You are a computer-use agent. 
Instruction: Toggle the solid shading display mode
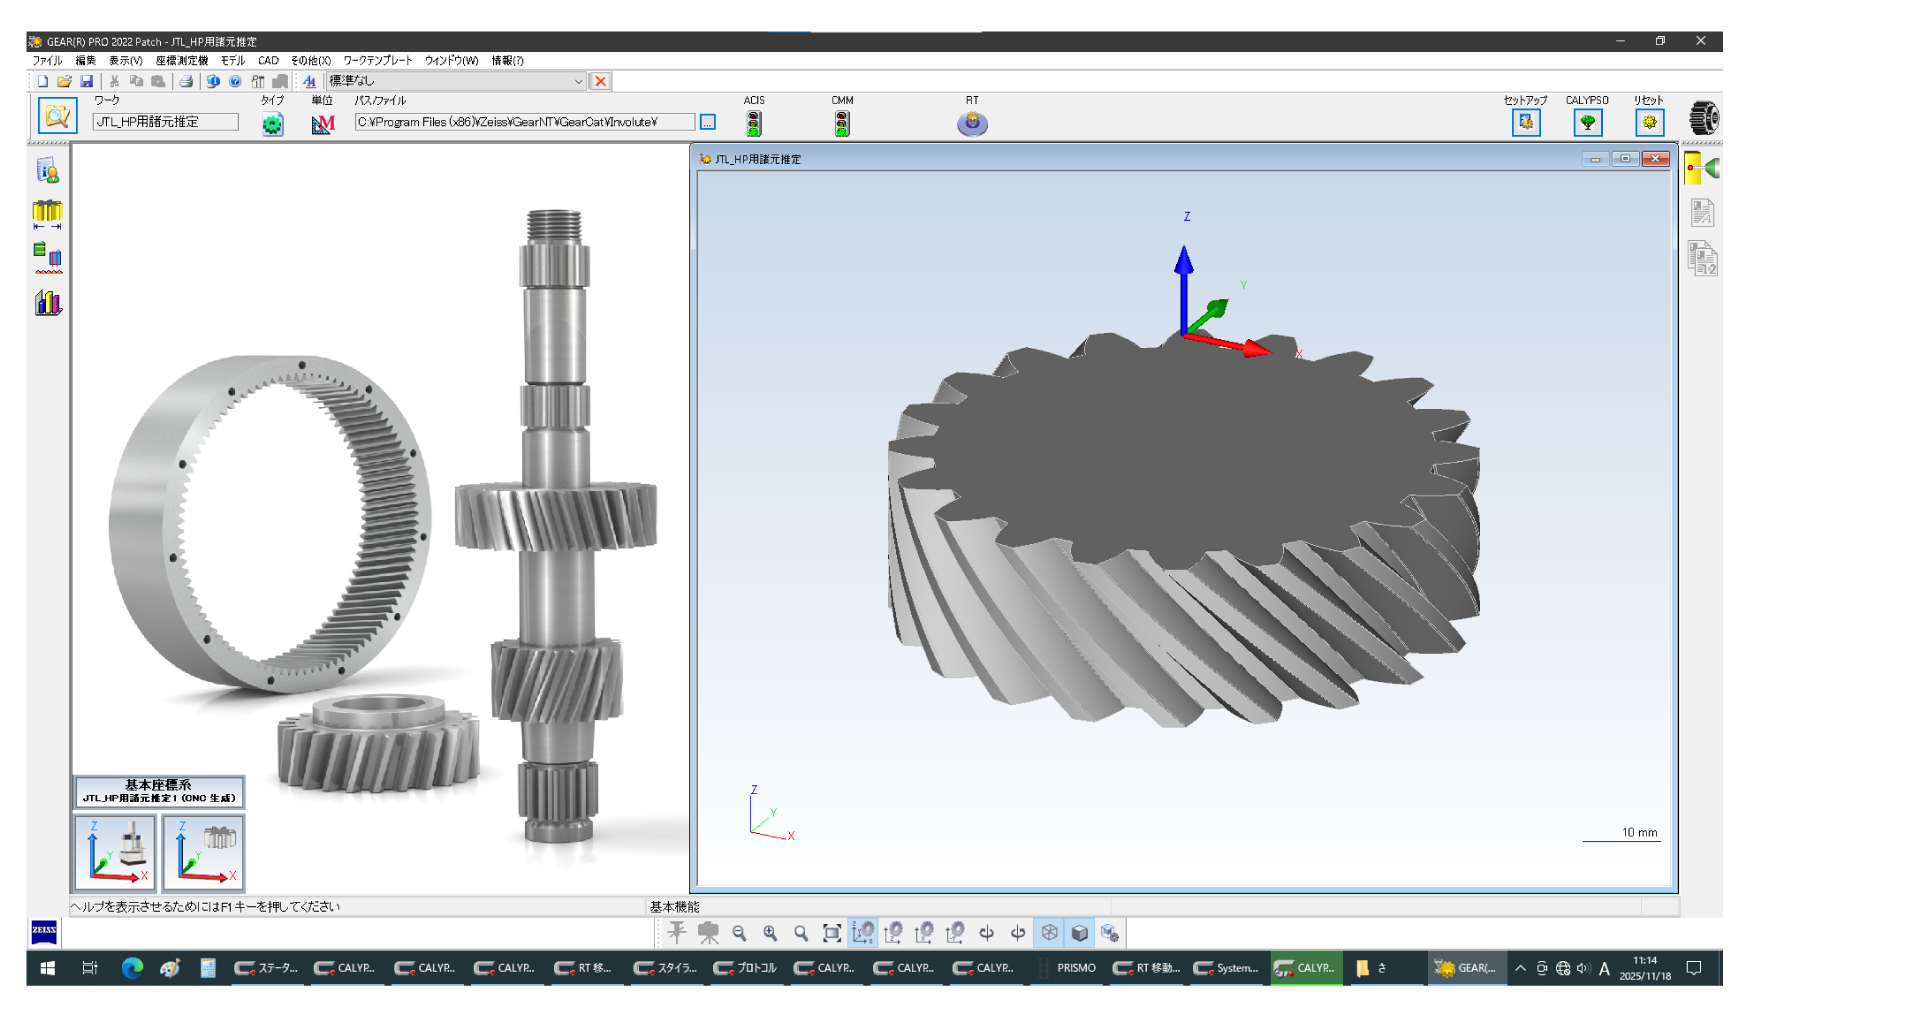pos(1079,932)
